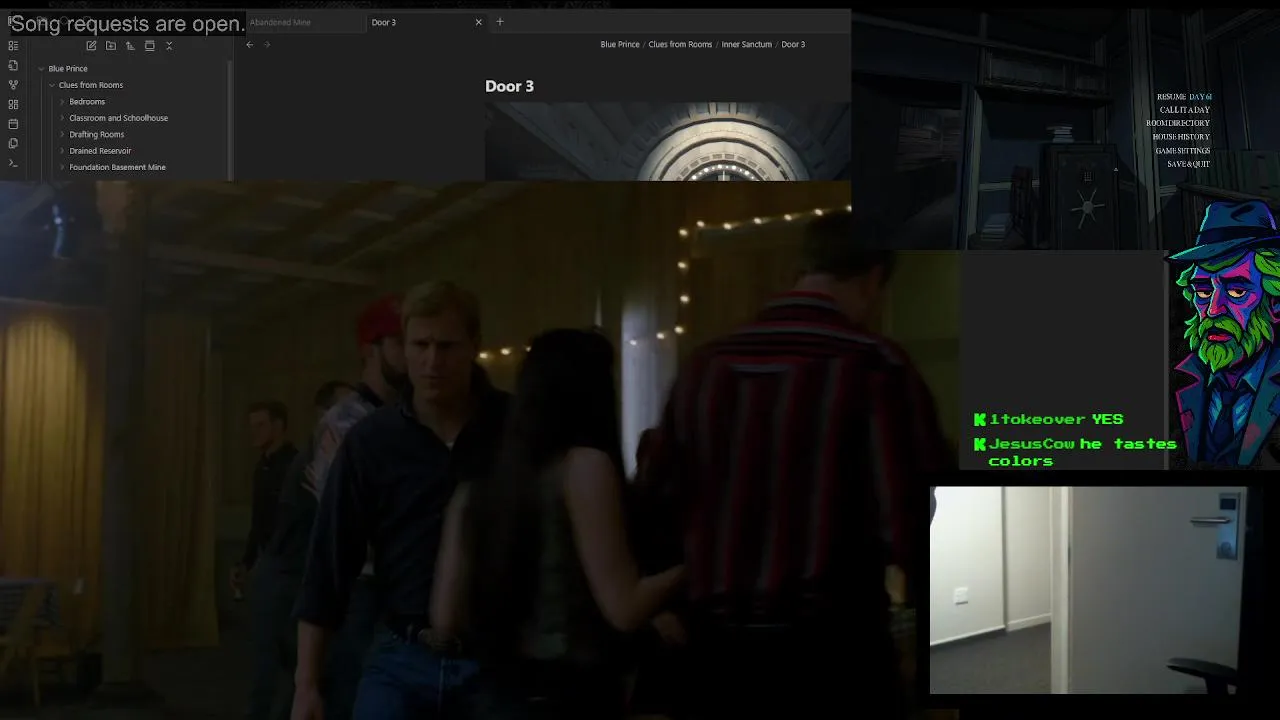This screenshot has width=1280, height=720.
Task: Choose Call It A Day in game menu
Action: tap(1185, 110)
